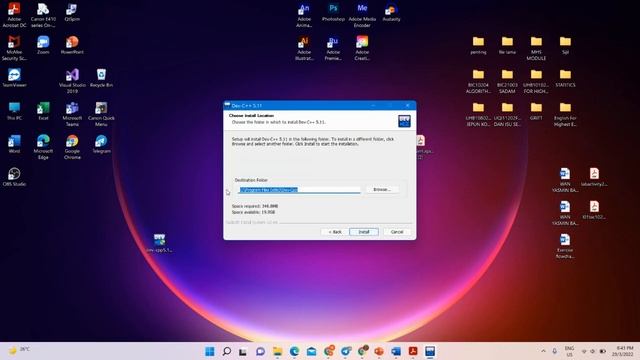Select the Telegram desktop shortcut
This screenshot has width=640, height=360.
(101, 144)
